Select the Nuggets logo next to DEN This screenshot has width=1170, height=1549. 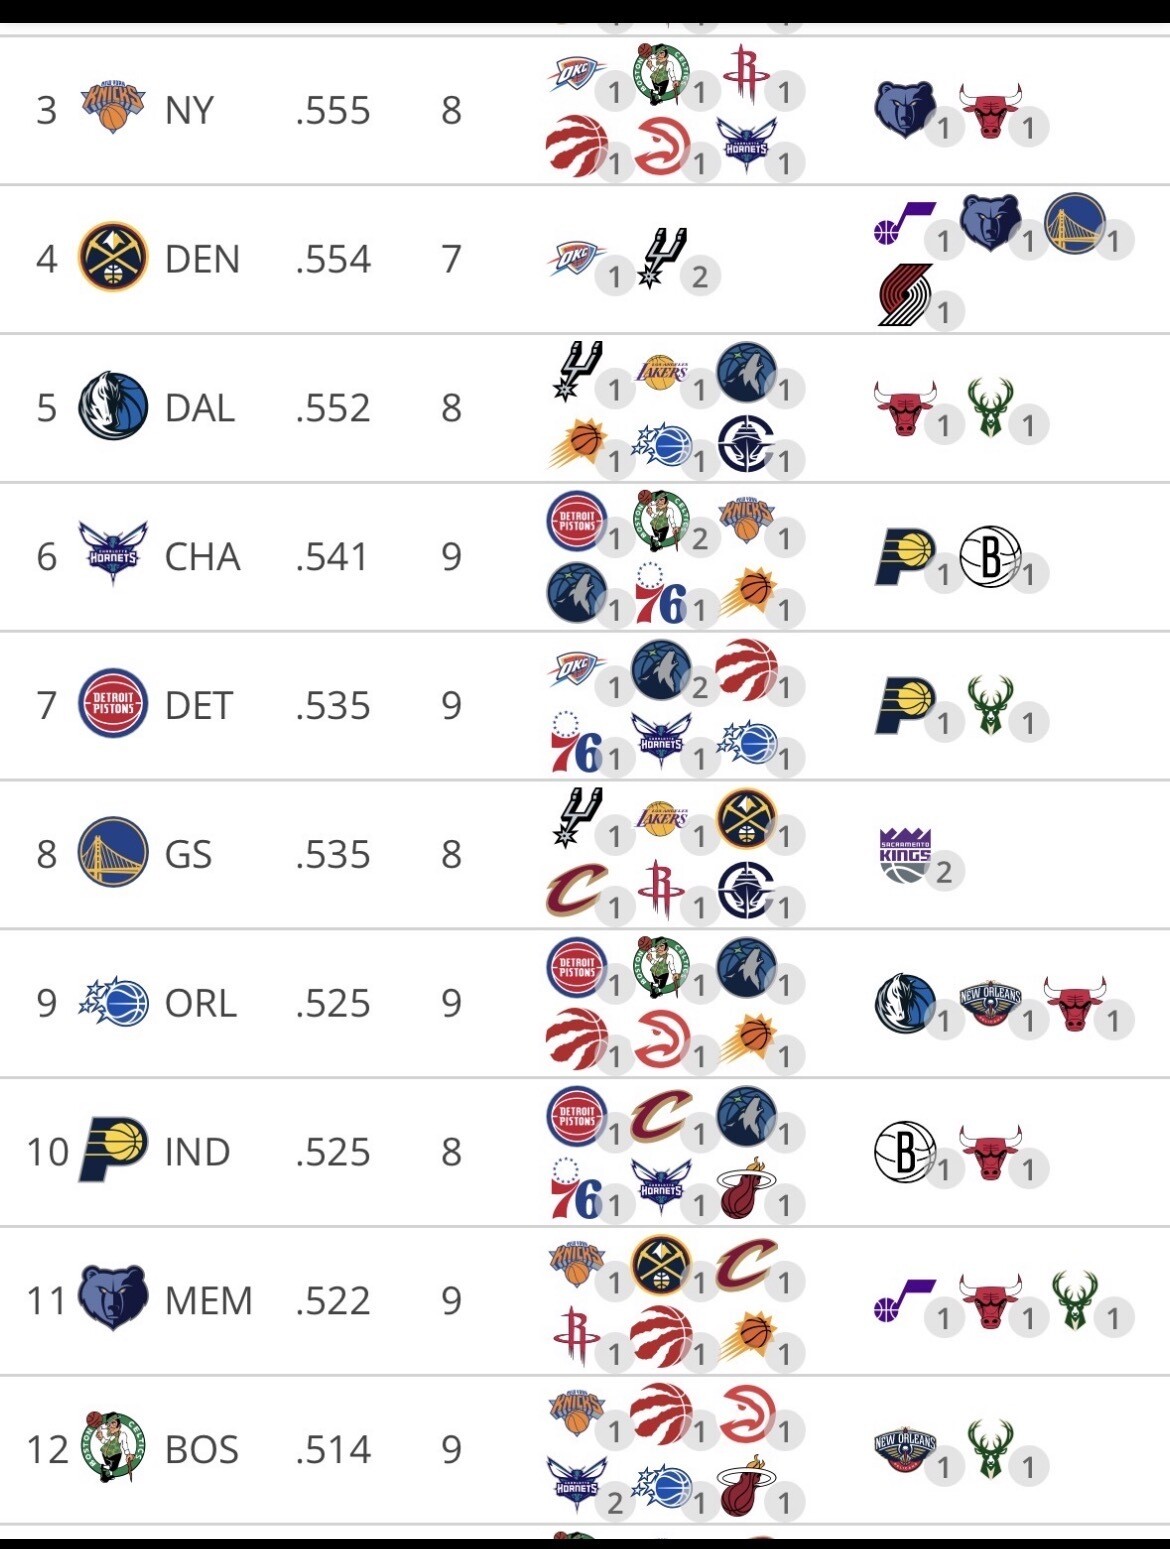pyautogui.click(x=112, y=257)
